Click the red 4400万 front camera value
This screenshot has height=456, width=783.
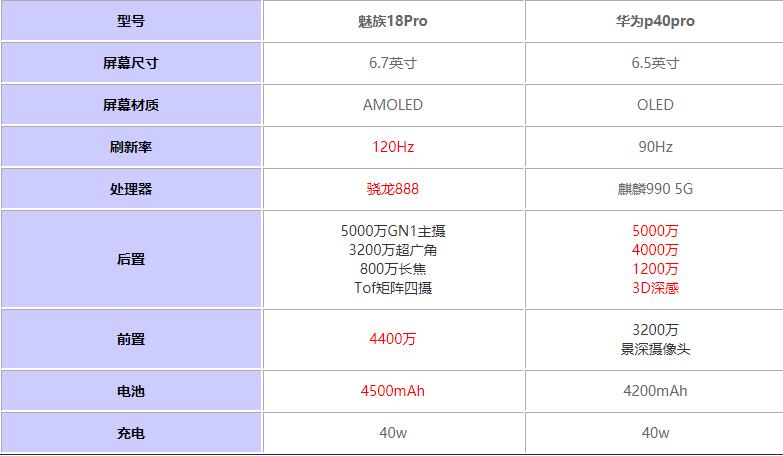point(393,339)
